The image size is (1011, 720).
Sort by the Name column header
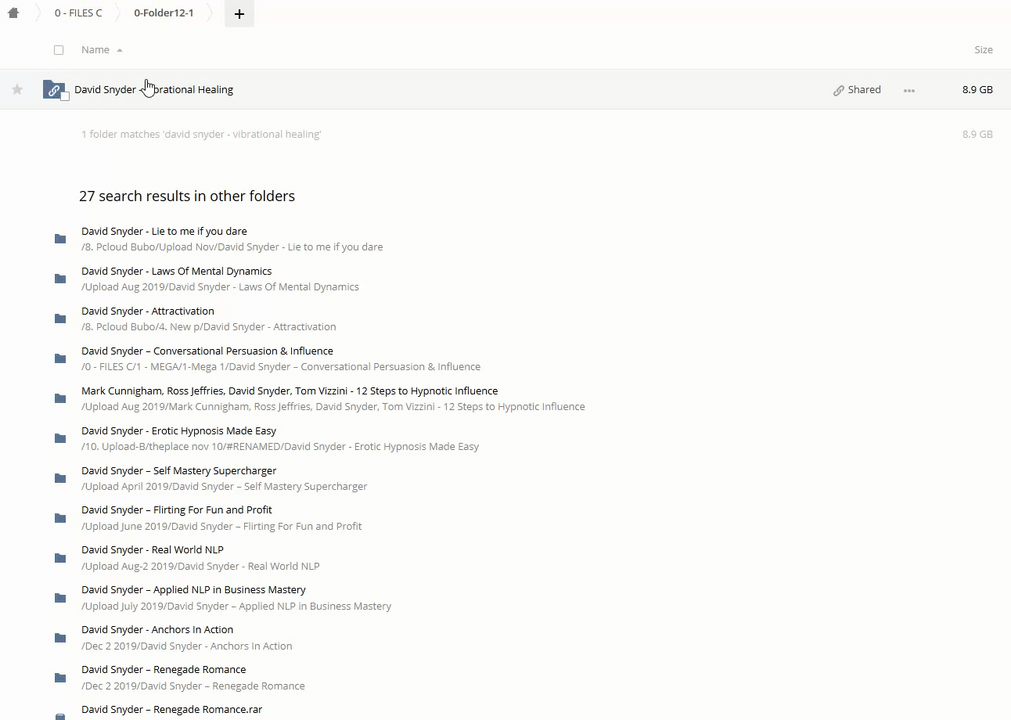coord(95,50)
